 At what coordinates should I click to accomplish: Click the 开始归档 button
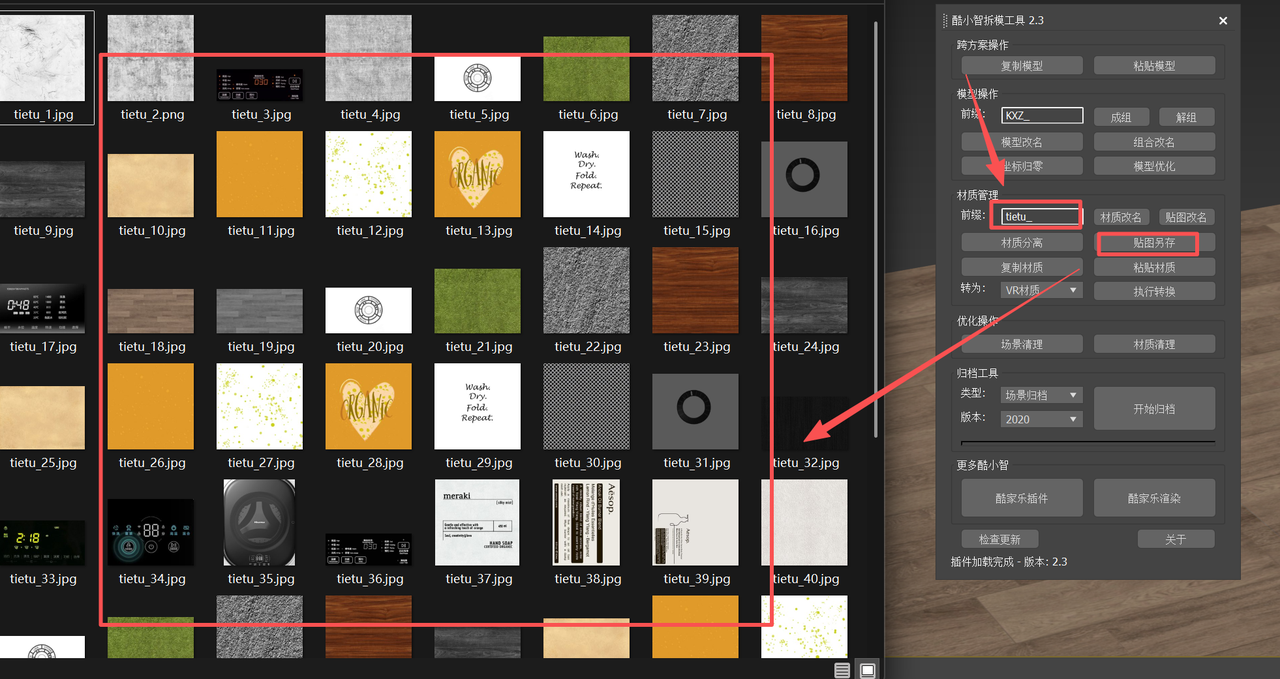1154,408
